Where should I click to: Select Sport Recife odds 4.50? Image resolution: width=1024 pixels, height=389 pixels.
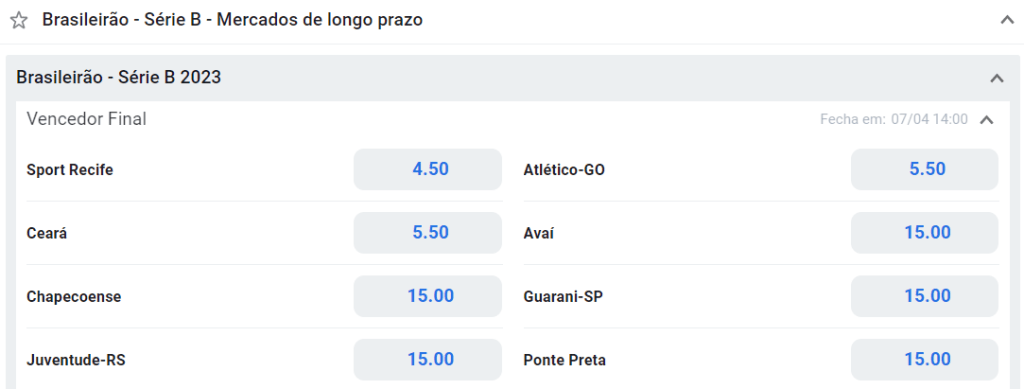(428, 170)
